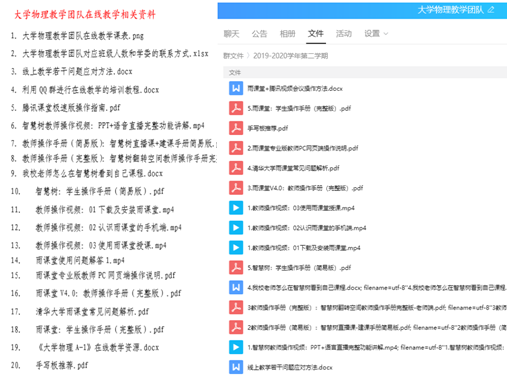508x380 pixels.
Task: Open file name 3教师操作手册（完整版）智慧树翻转空间
Action: [x=377, y=308]
